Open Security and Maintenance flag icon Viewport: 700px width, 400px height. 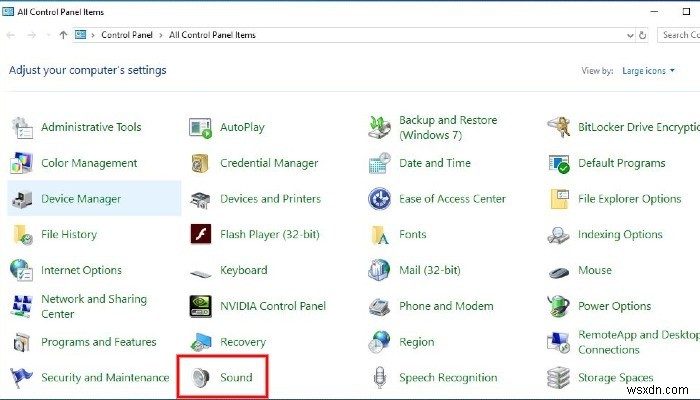click(x=21, y=378)
